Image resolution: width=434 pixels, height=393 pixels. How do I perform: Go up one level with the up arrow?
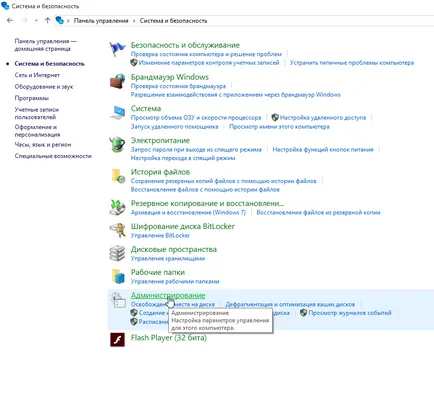[47, 20]
